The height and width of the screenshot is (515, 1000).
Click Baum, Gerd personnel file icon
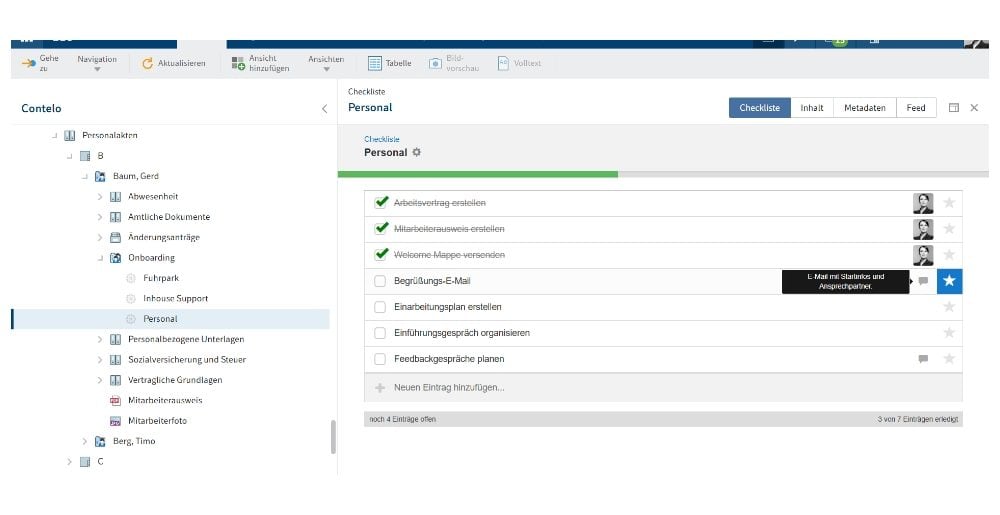coord(100,176)
